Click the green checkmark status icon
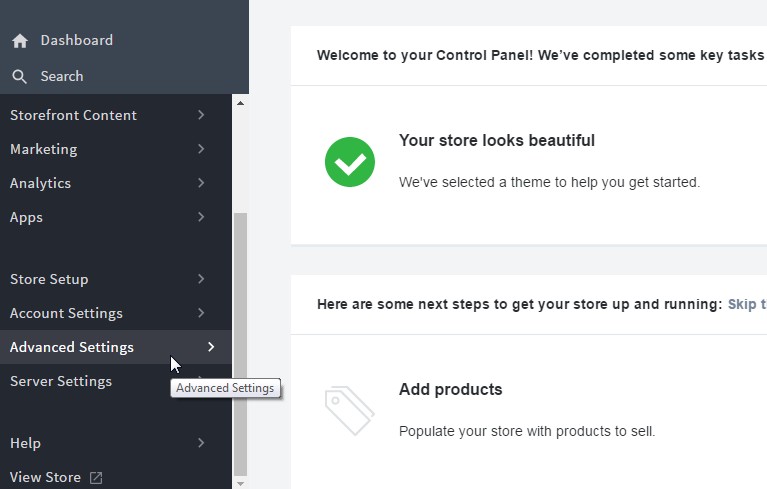 (349, 161)
